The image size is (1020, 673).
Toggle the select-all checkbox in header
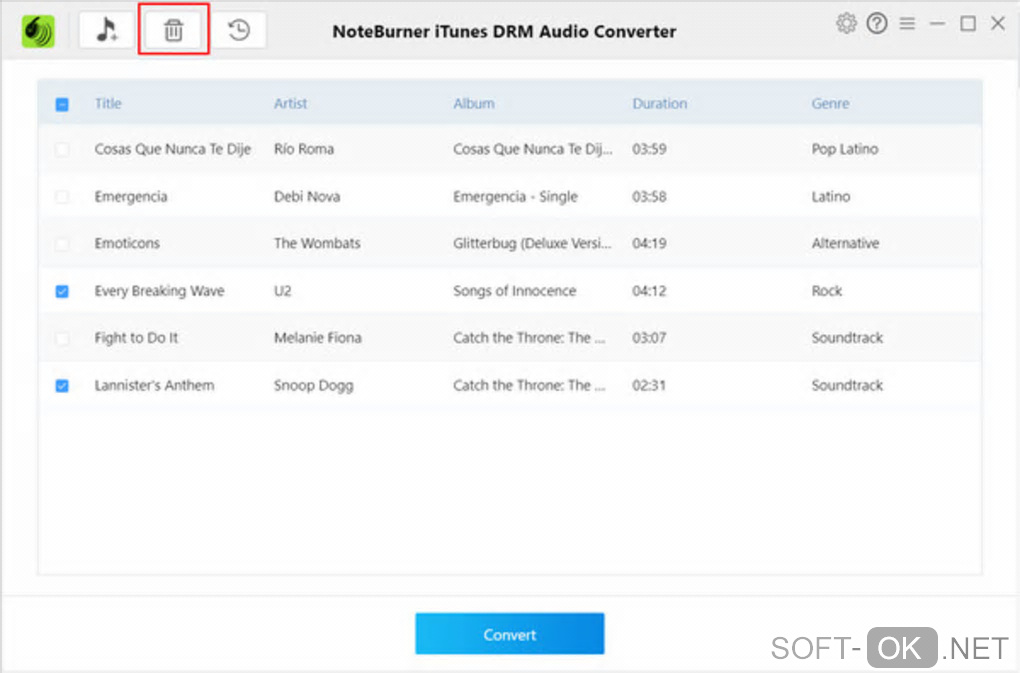pos(62,104)
